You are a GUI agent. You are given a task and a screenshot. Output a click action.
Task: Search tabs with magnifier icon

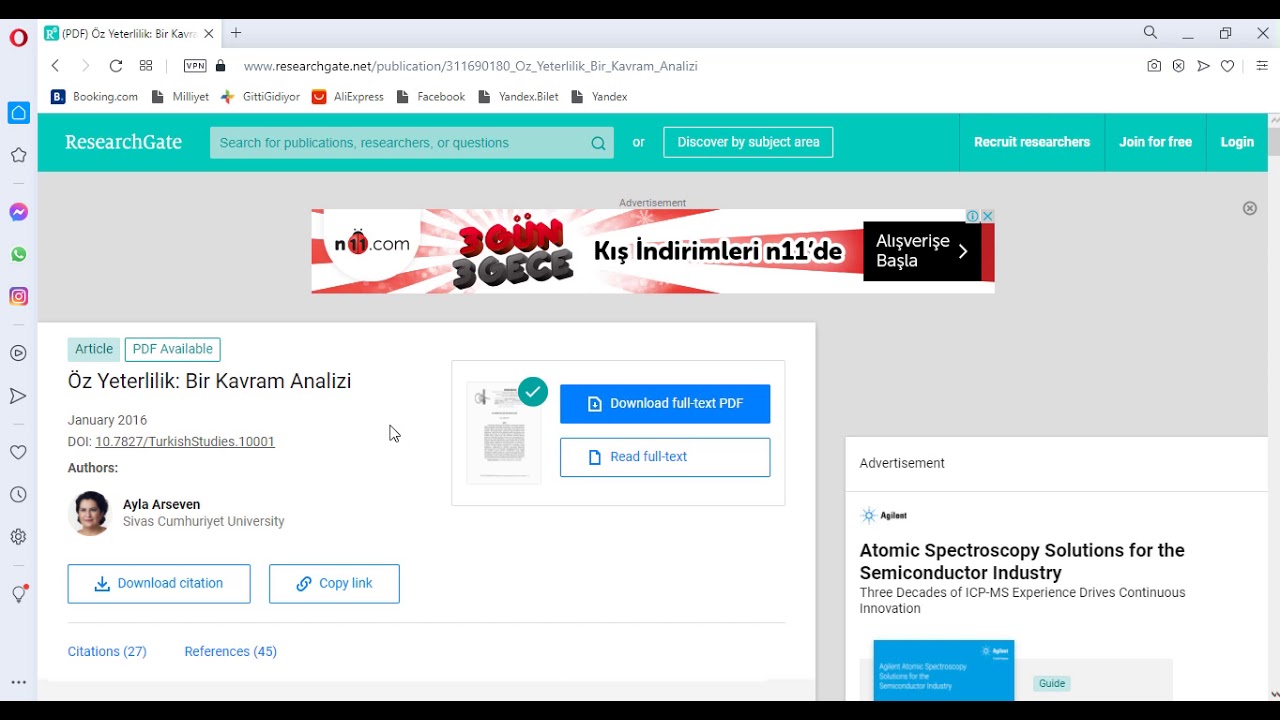(x=1151, y=33)
